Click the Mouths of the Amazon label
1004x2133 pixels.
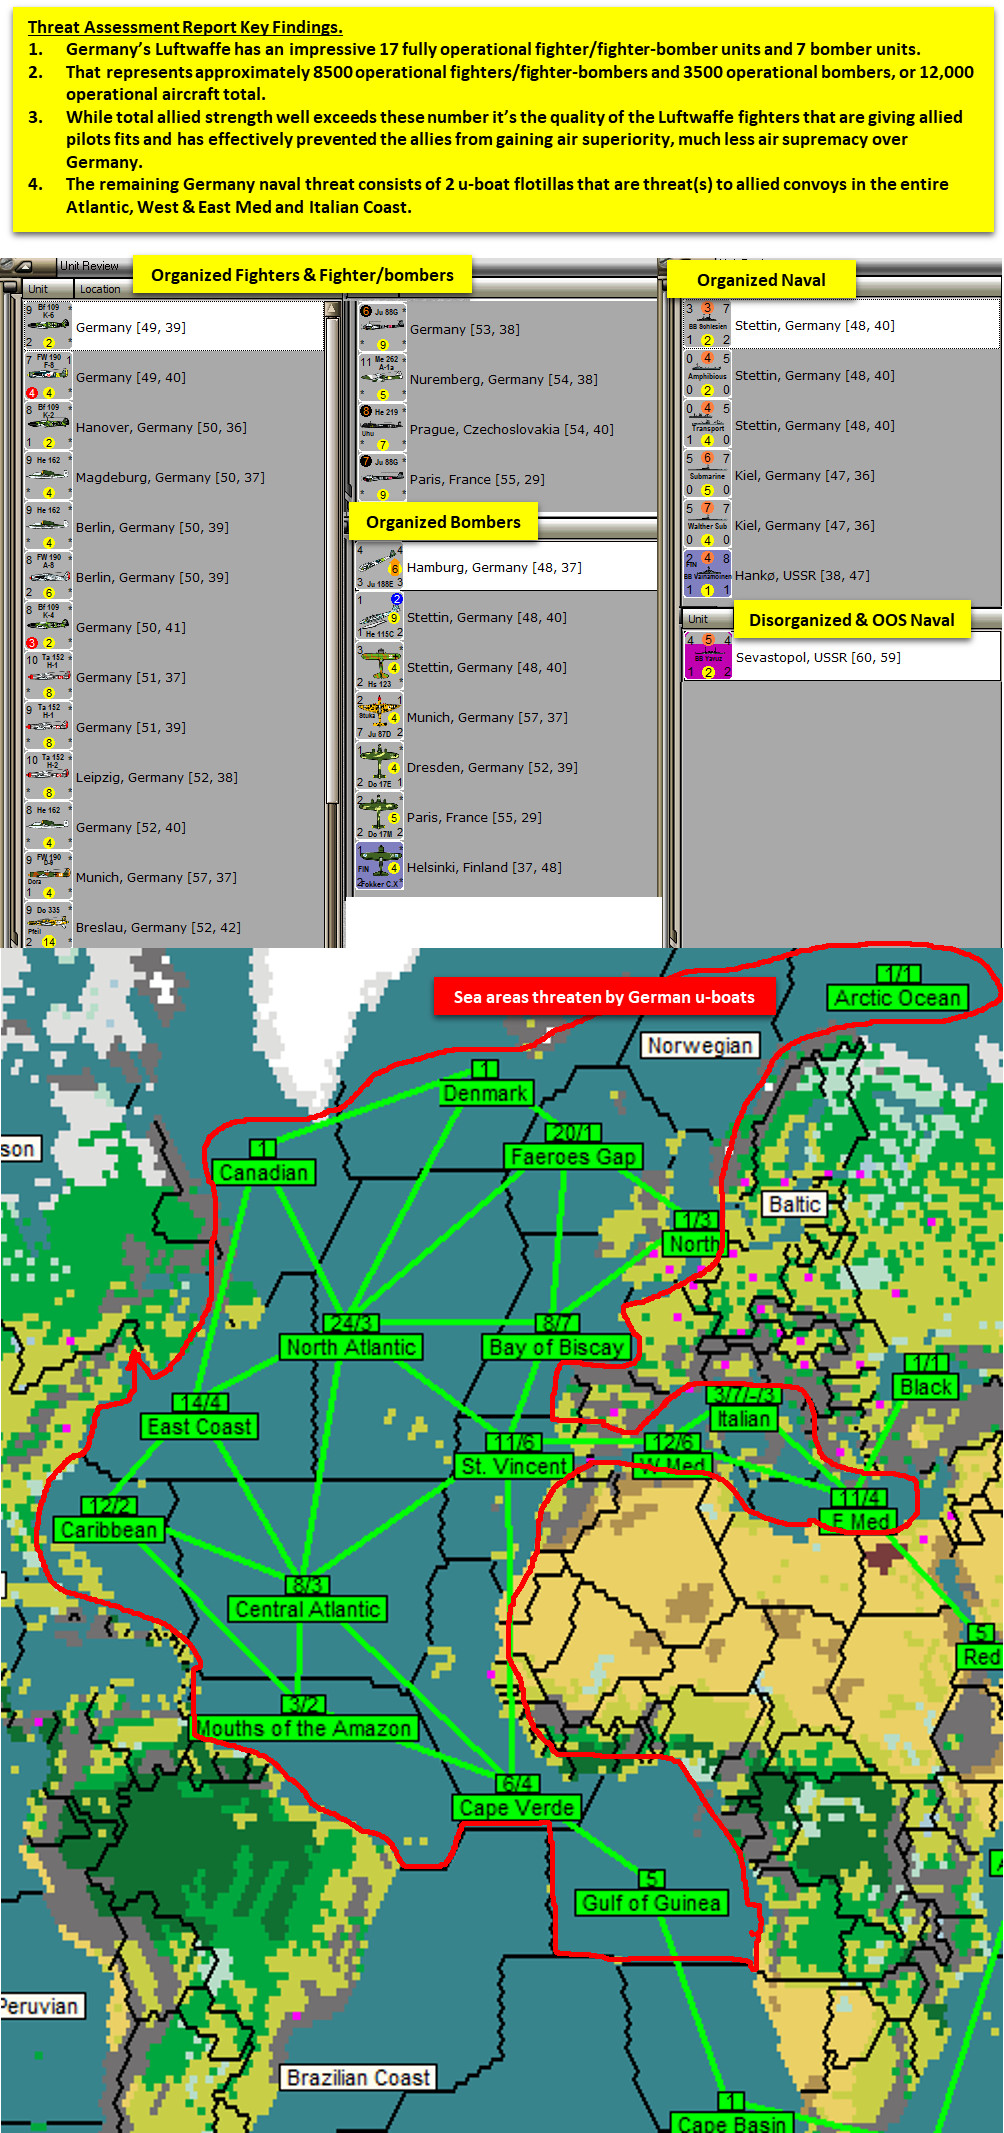point(304,1727)
